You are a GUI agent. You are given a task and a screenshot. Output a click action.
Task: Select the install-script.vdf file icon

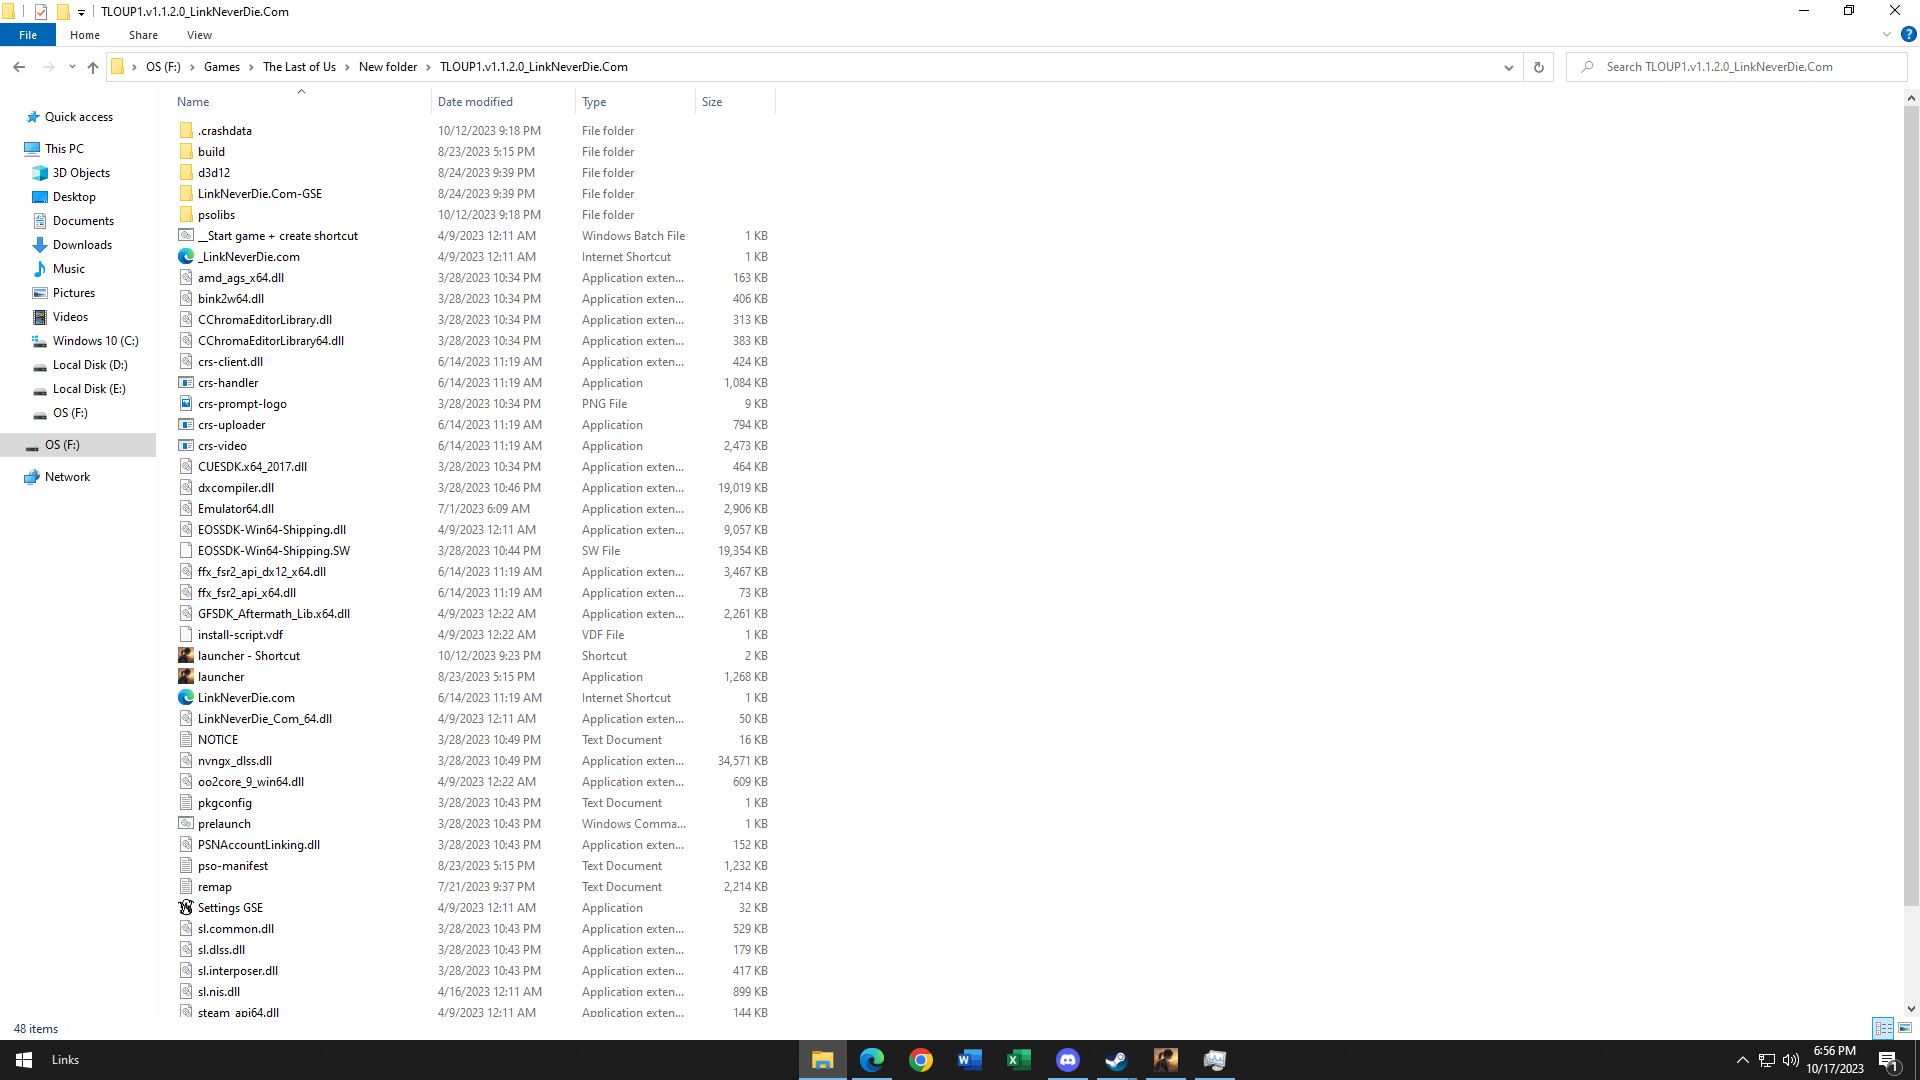pos(186,635)
